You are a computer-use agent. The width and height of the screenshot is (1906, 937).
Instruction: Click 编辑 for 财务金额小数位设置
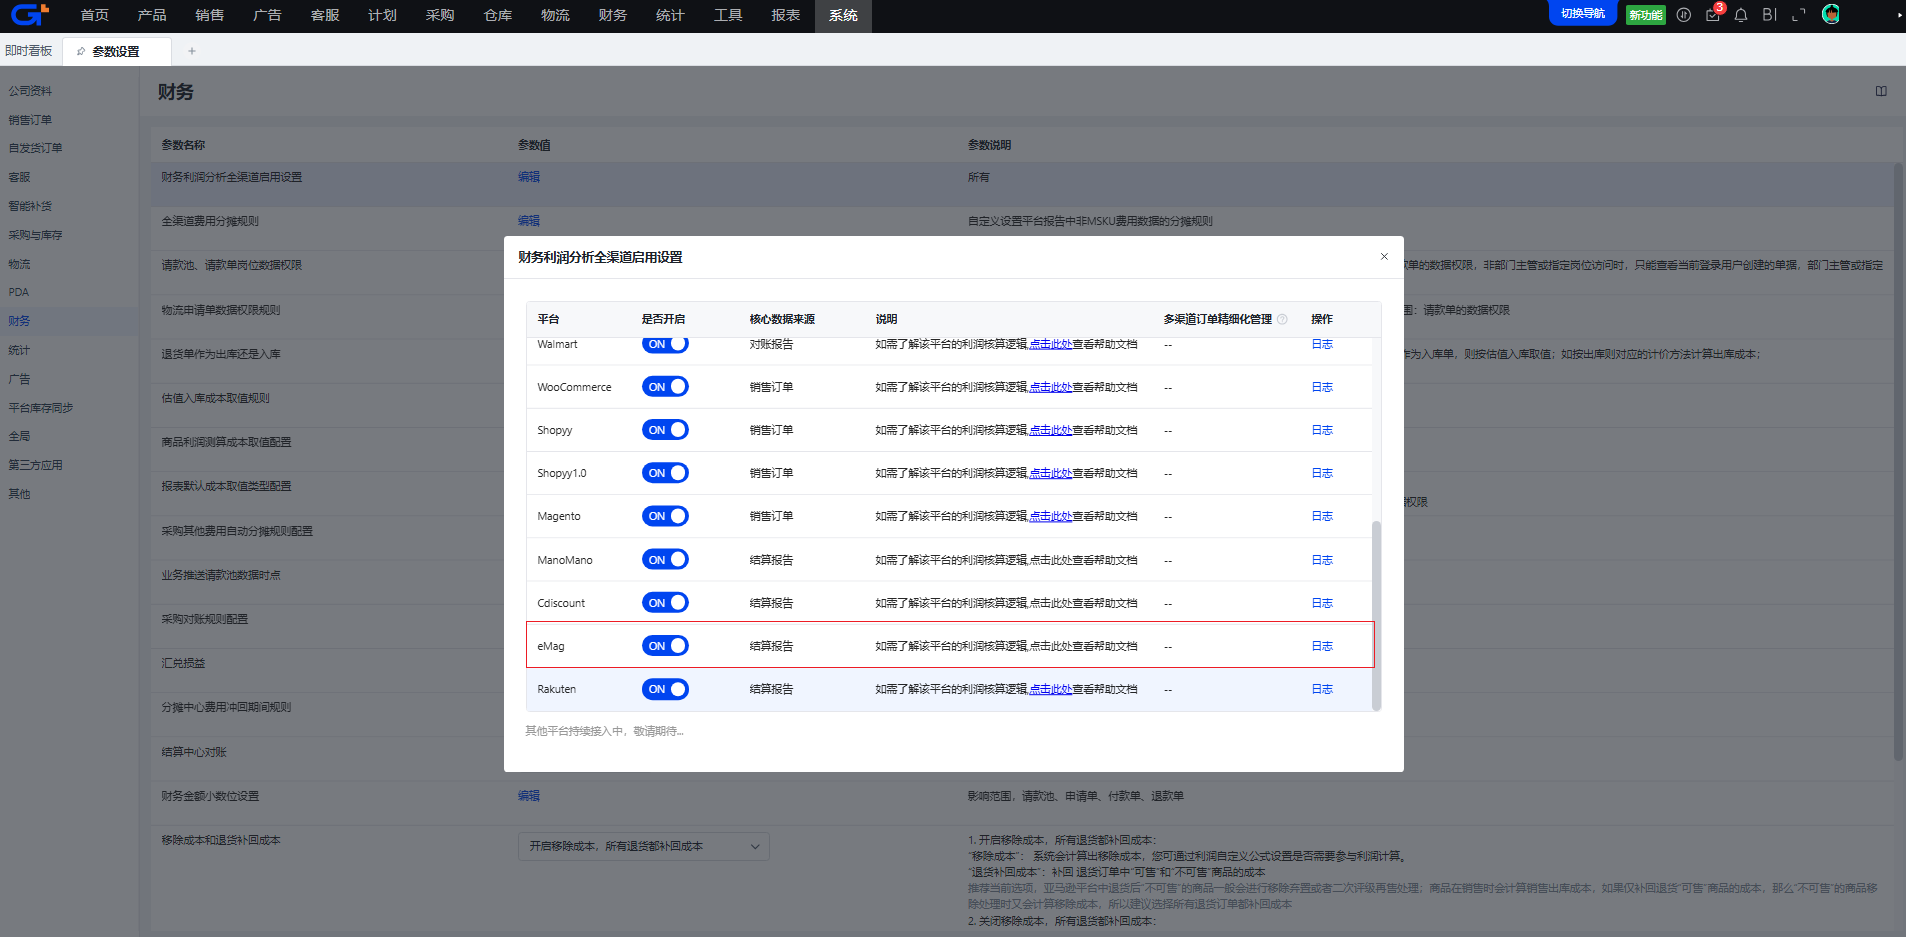click(529, 796)
